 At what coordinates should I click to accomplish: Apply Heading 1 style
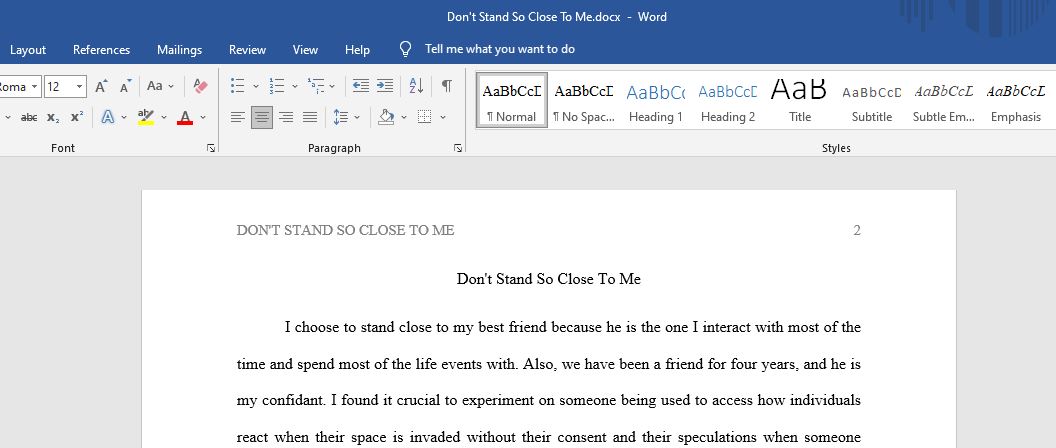(x=655, y=100)
